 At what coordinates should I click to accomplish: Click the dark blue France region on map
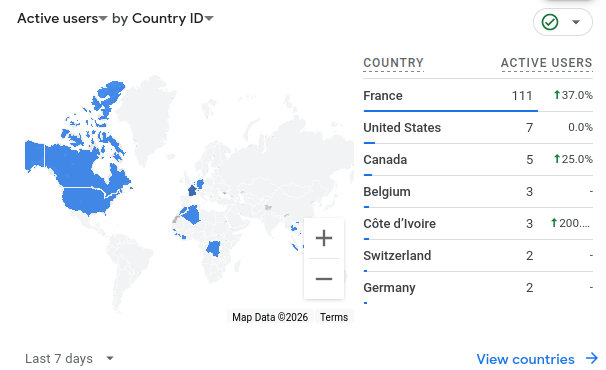pos(192,191)
